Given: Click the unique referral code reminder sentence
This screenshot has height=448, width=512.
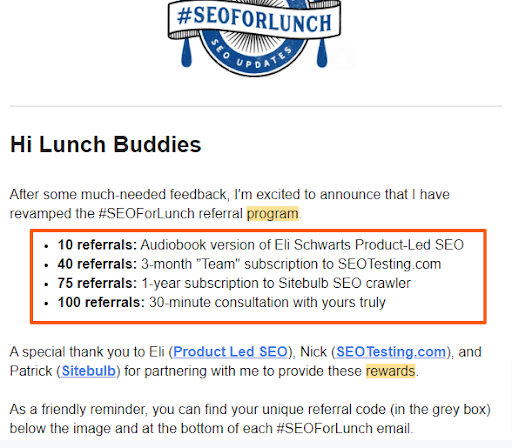Looking at the screenshot, I should tap(250, 419).
